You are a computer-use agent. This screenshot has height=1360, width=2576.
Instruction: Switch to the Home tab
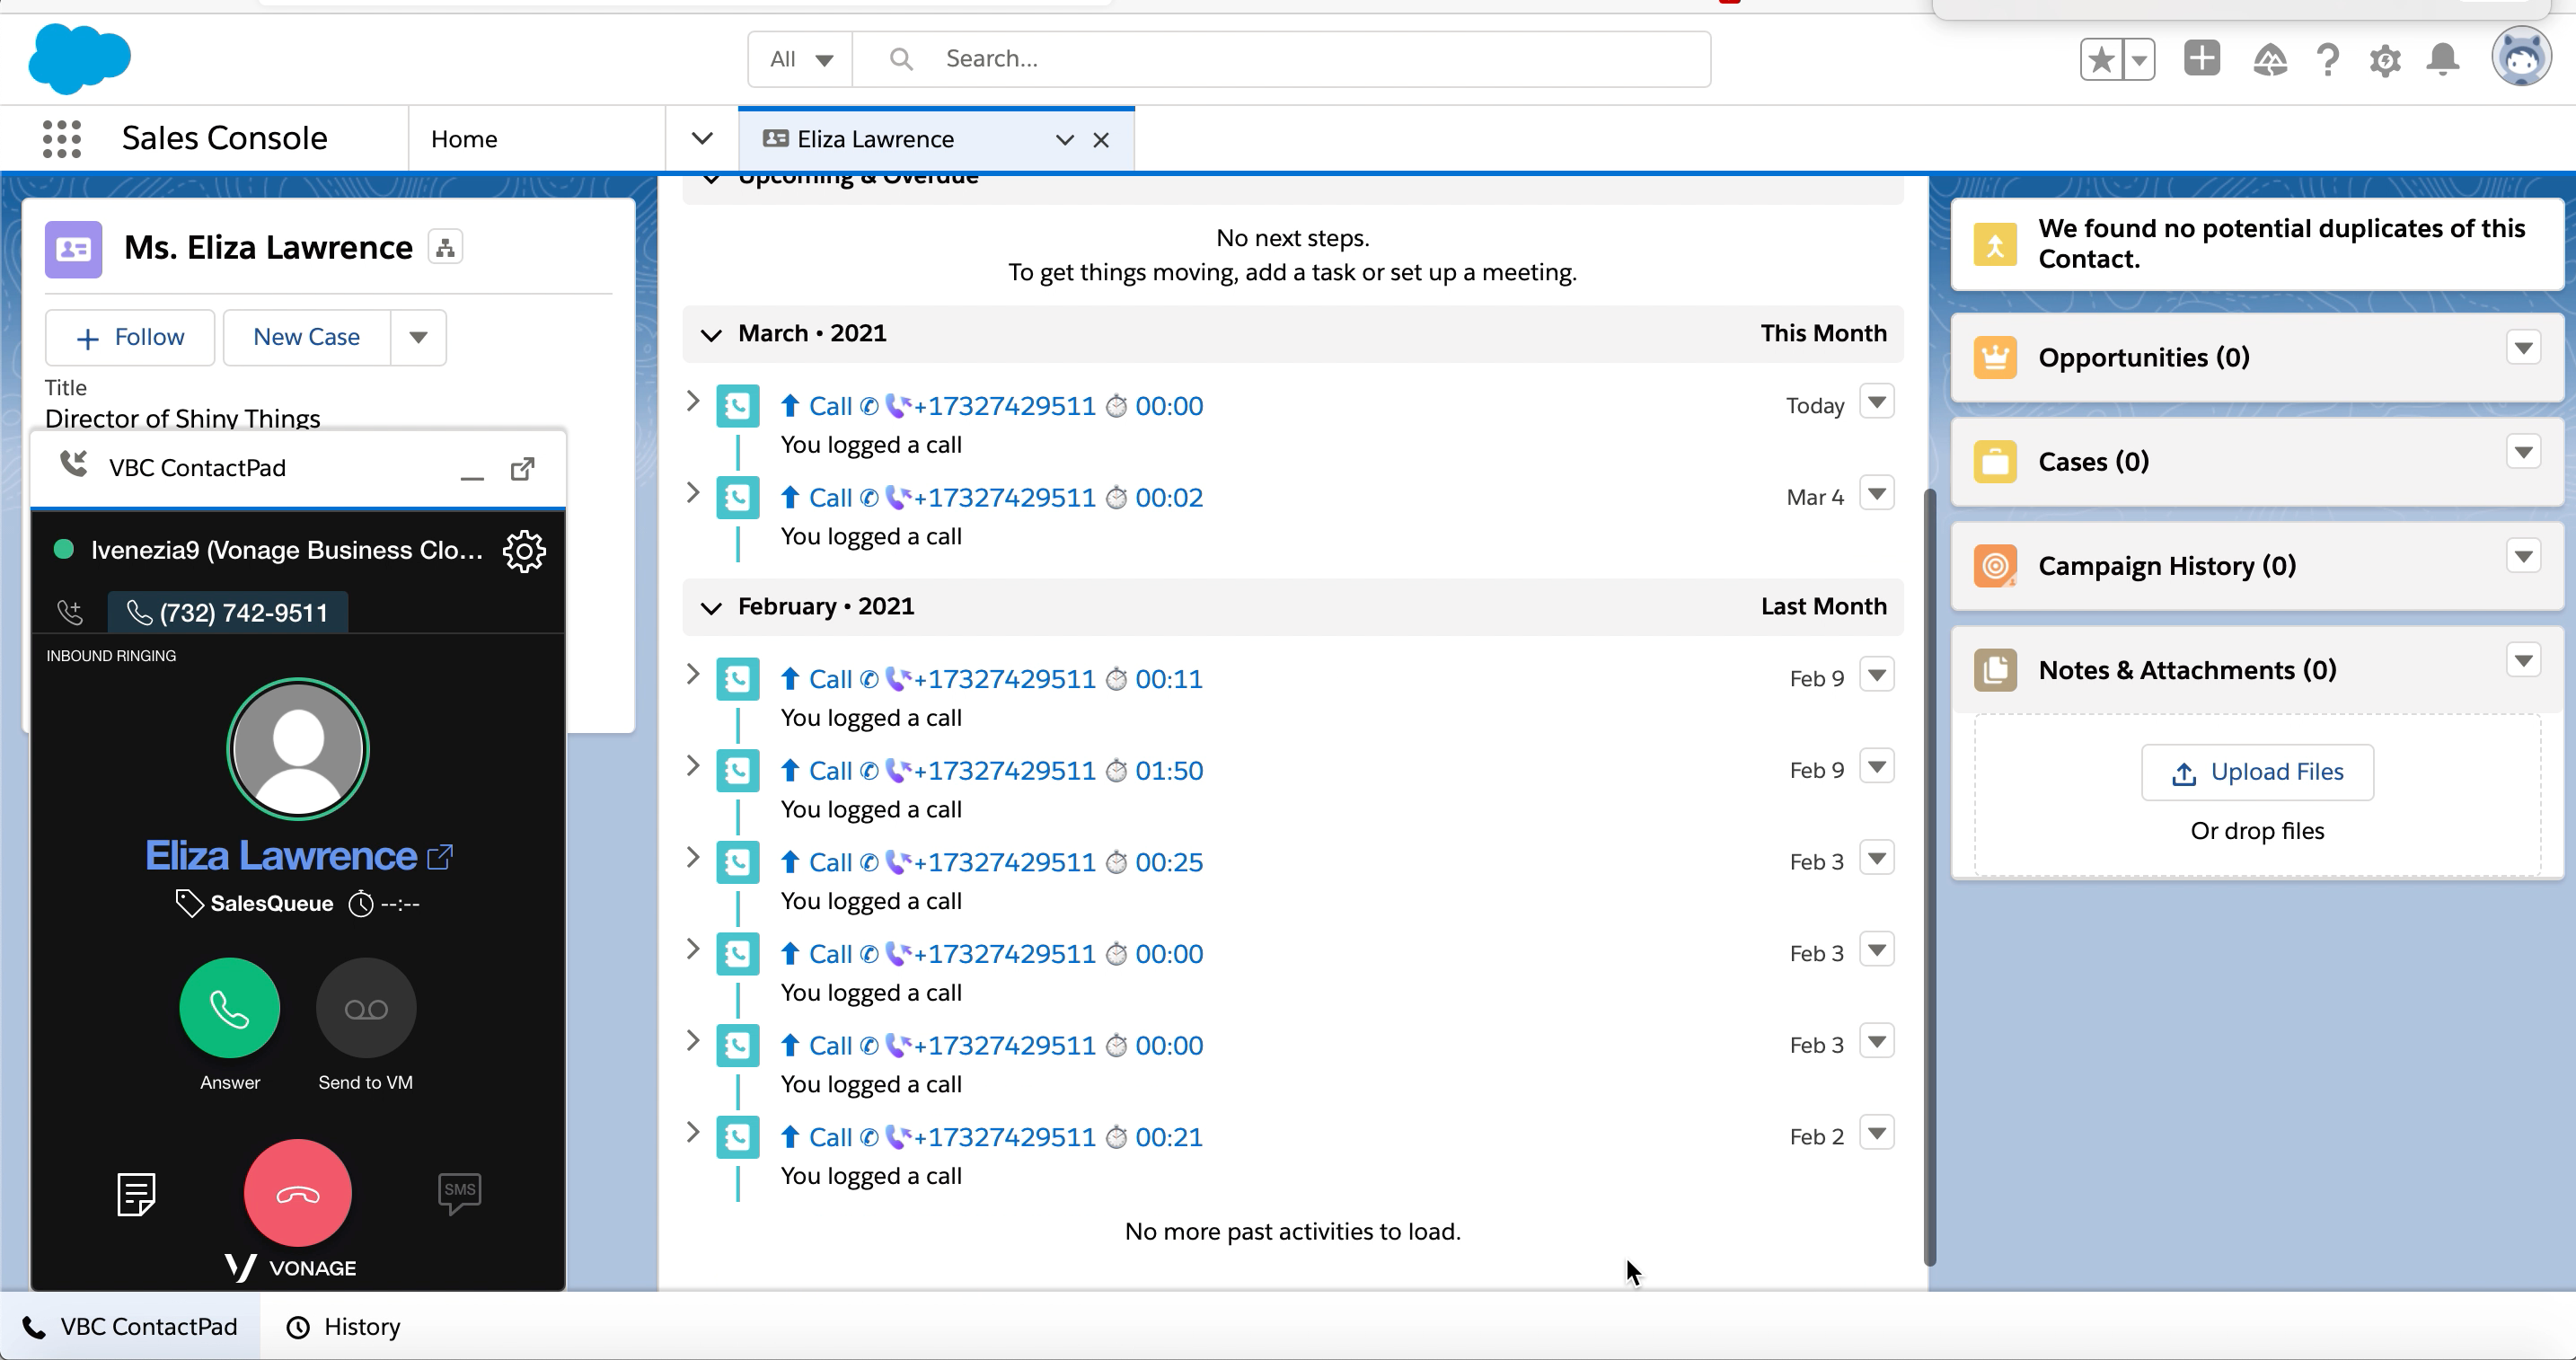[x=464, y=138]
